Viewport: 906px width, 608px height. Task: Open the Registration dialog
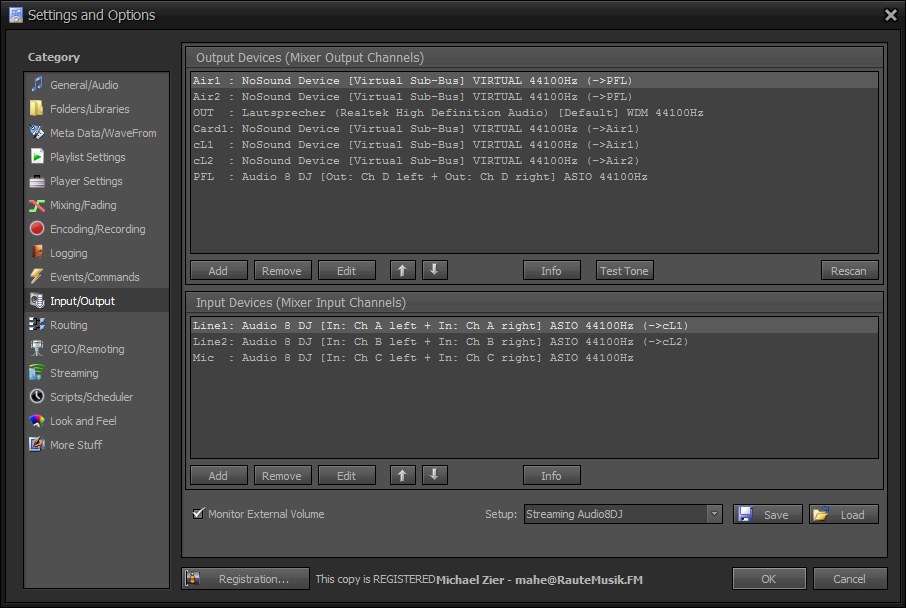pos(245,579)
